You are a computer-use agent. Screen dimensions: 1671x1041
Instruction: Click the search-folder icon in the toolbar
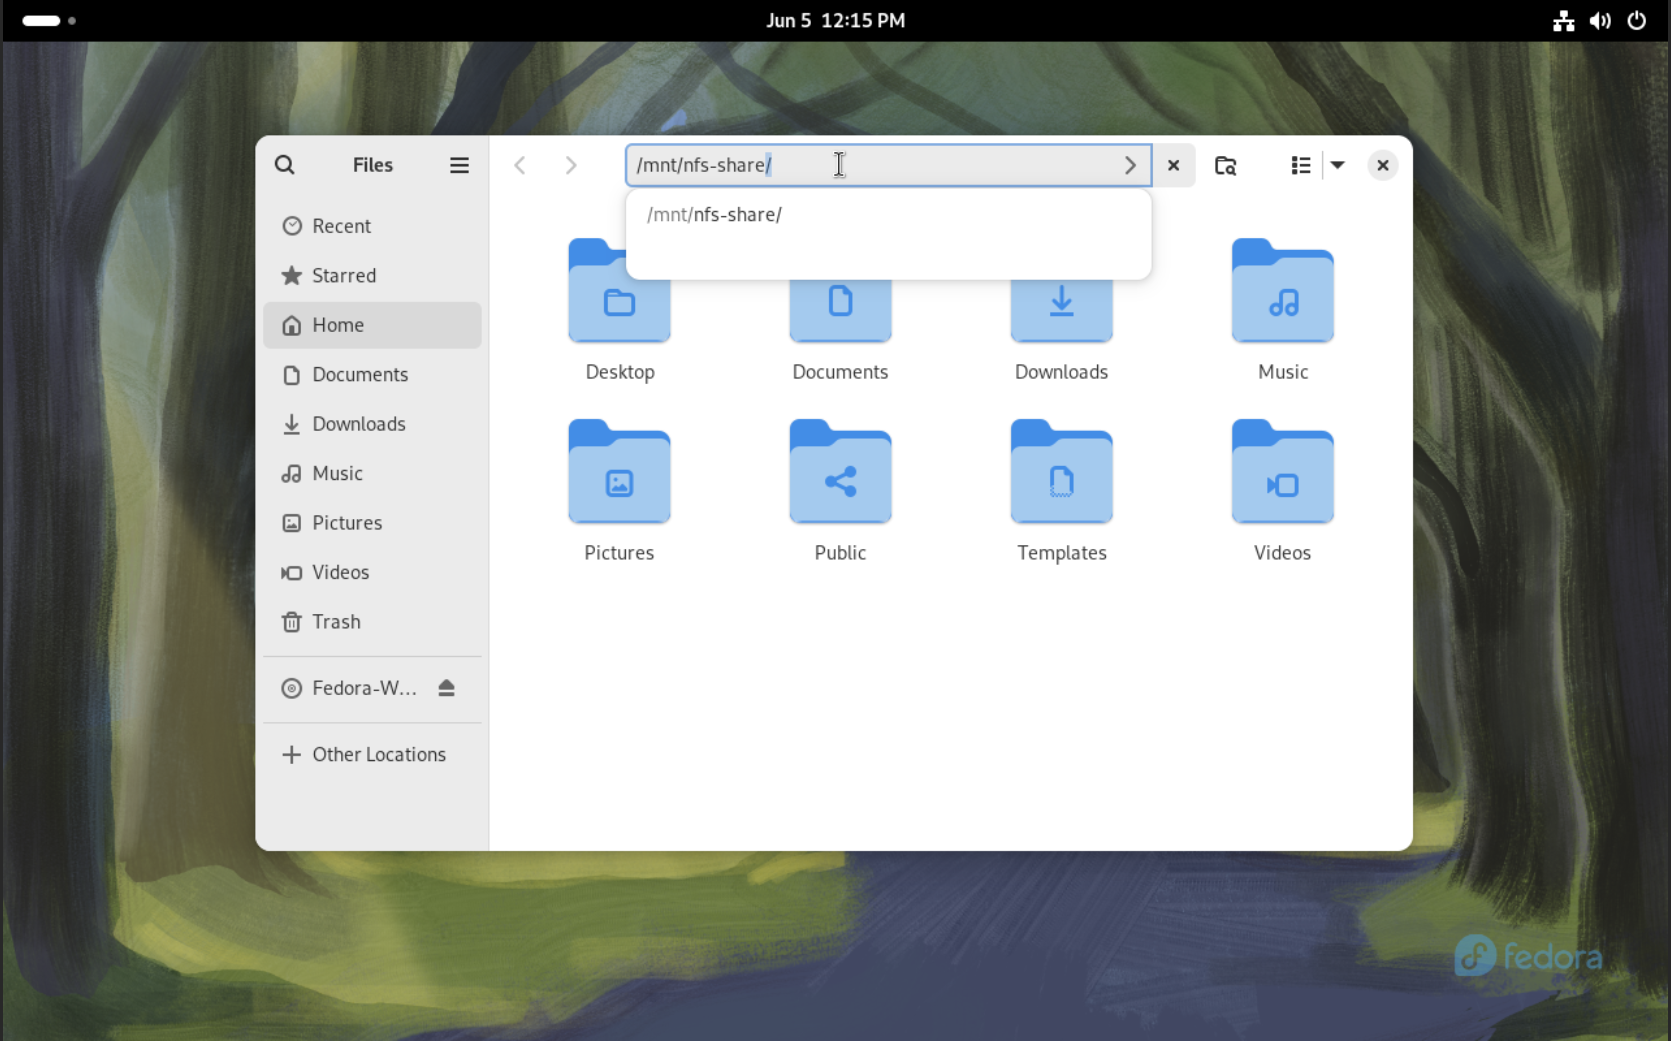tap(1225, 165)
